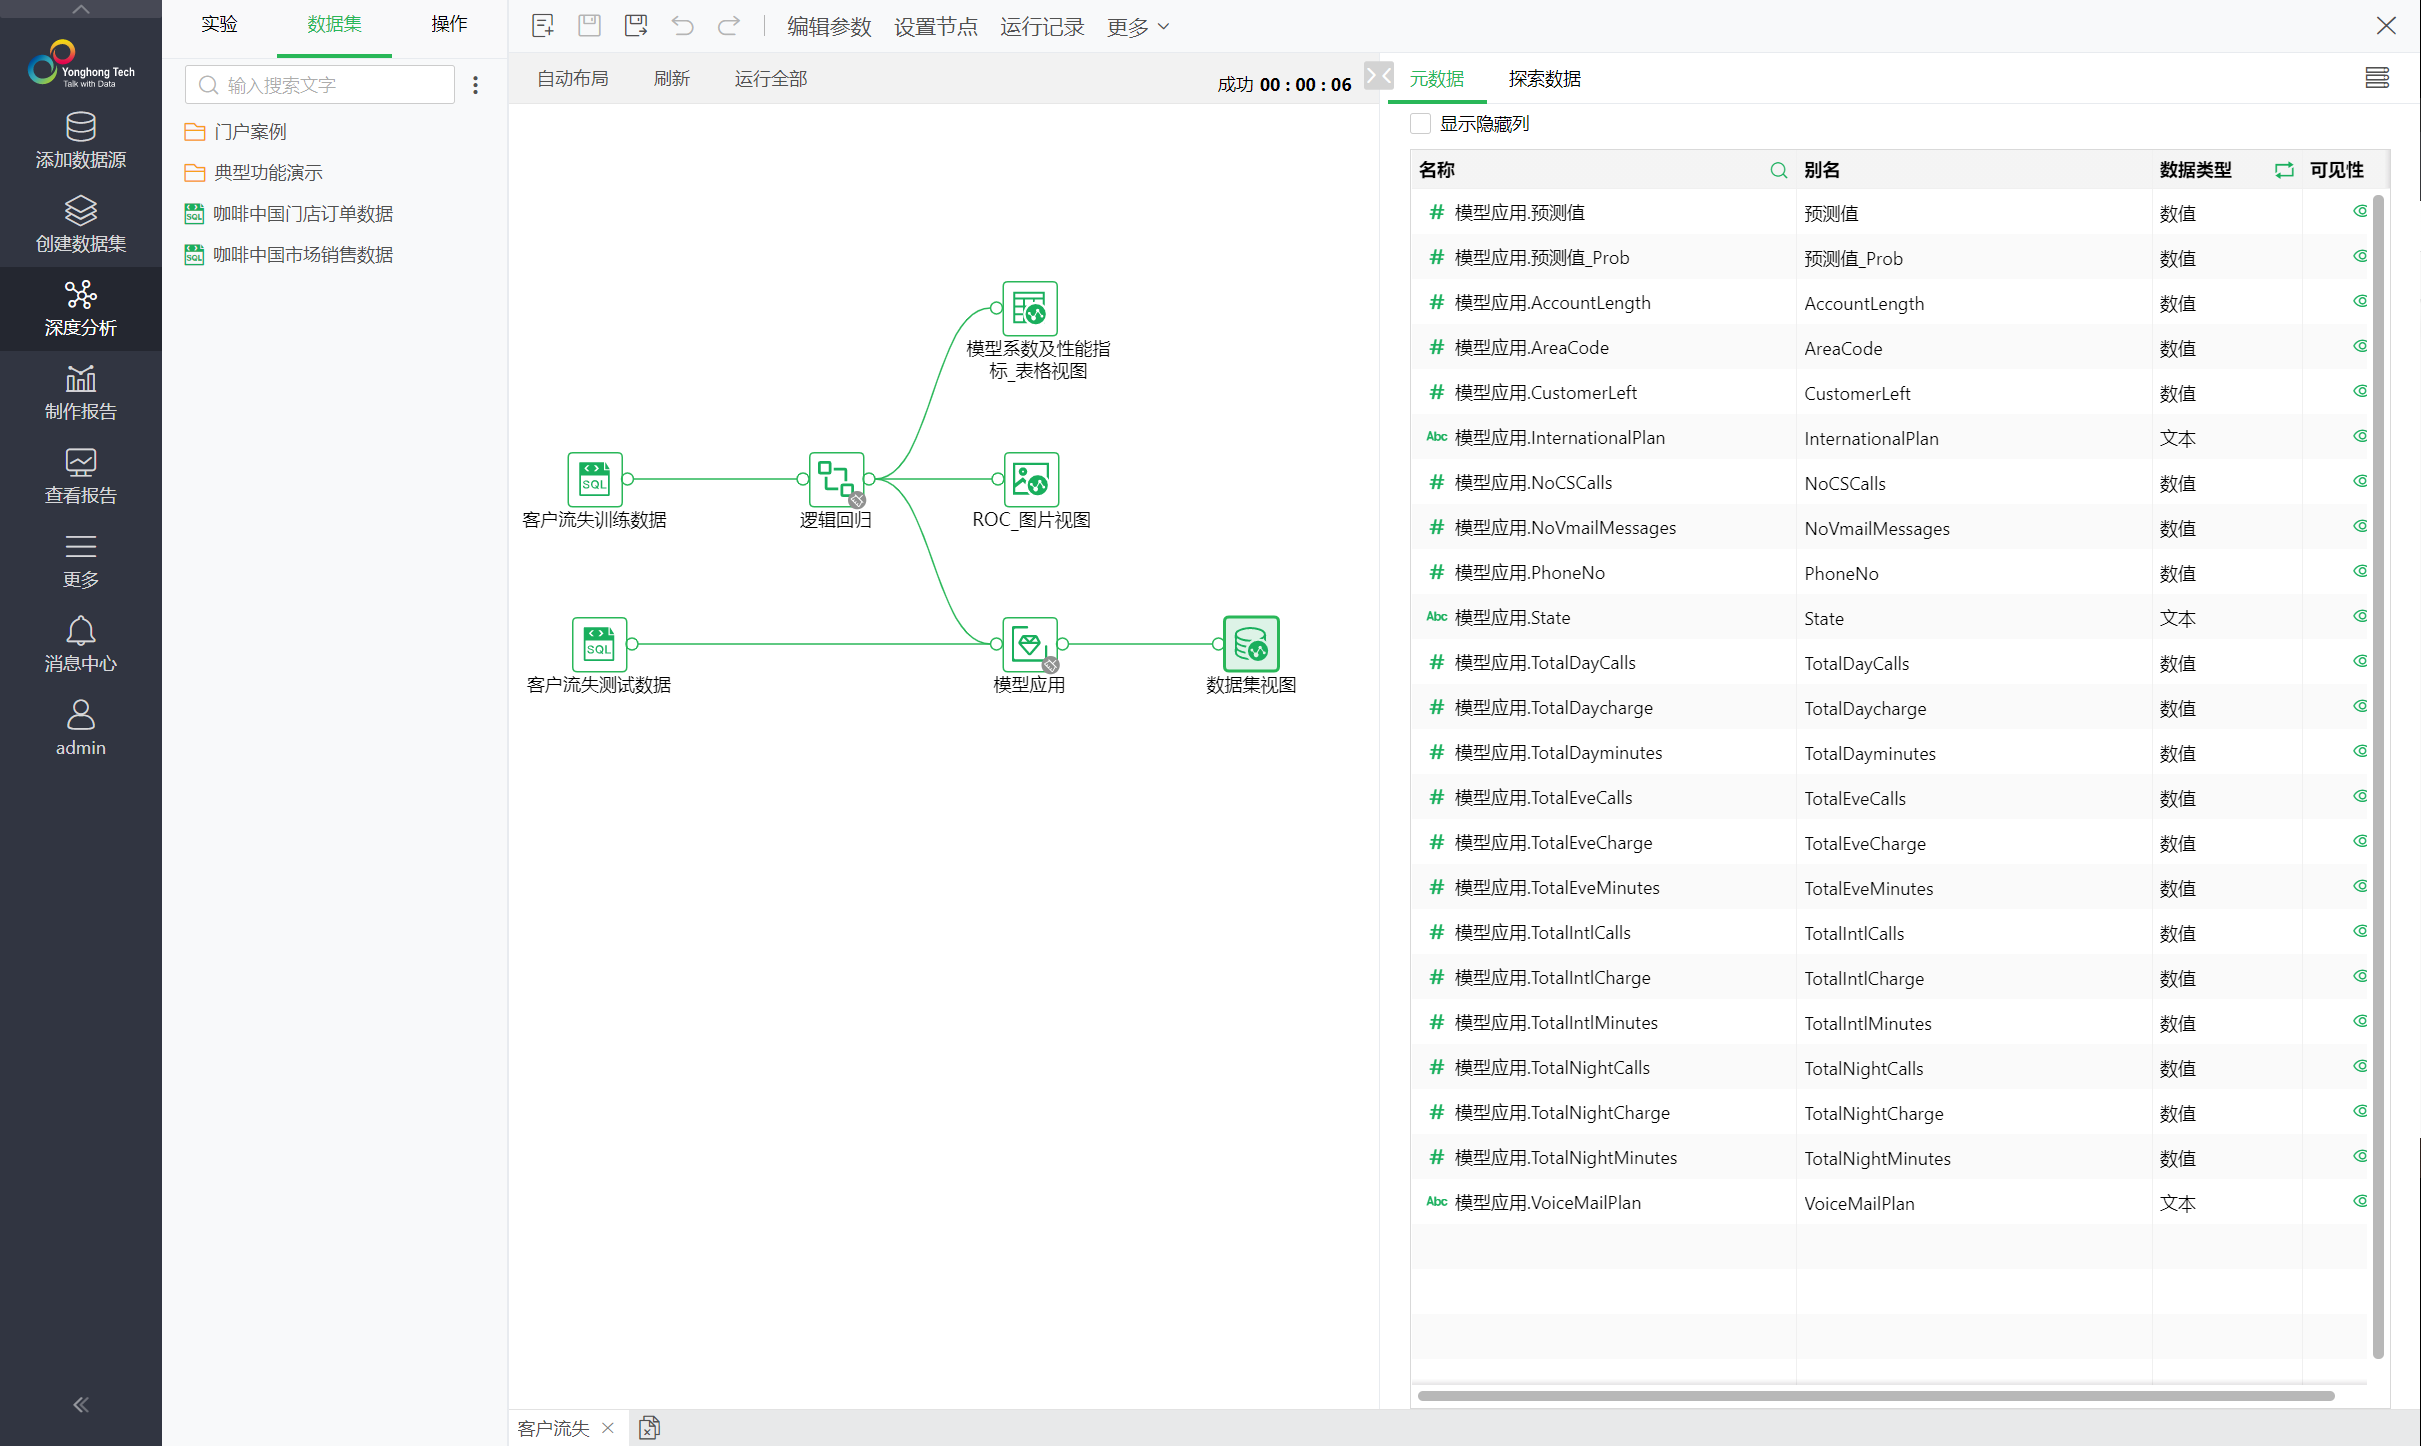Click the 设置节点 button
This screenshot has height=1446, width=2421.
[x=935, y=27]
